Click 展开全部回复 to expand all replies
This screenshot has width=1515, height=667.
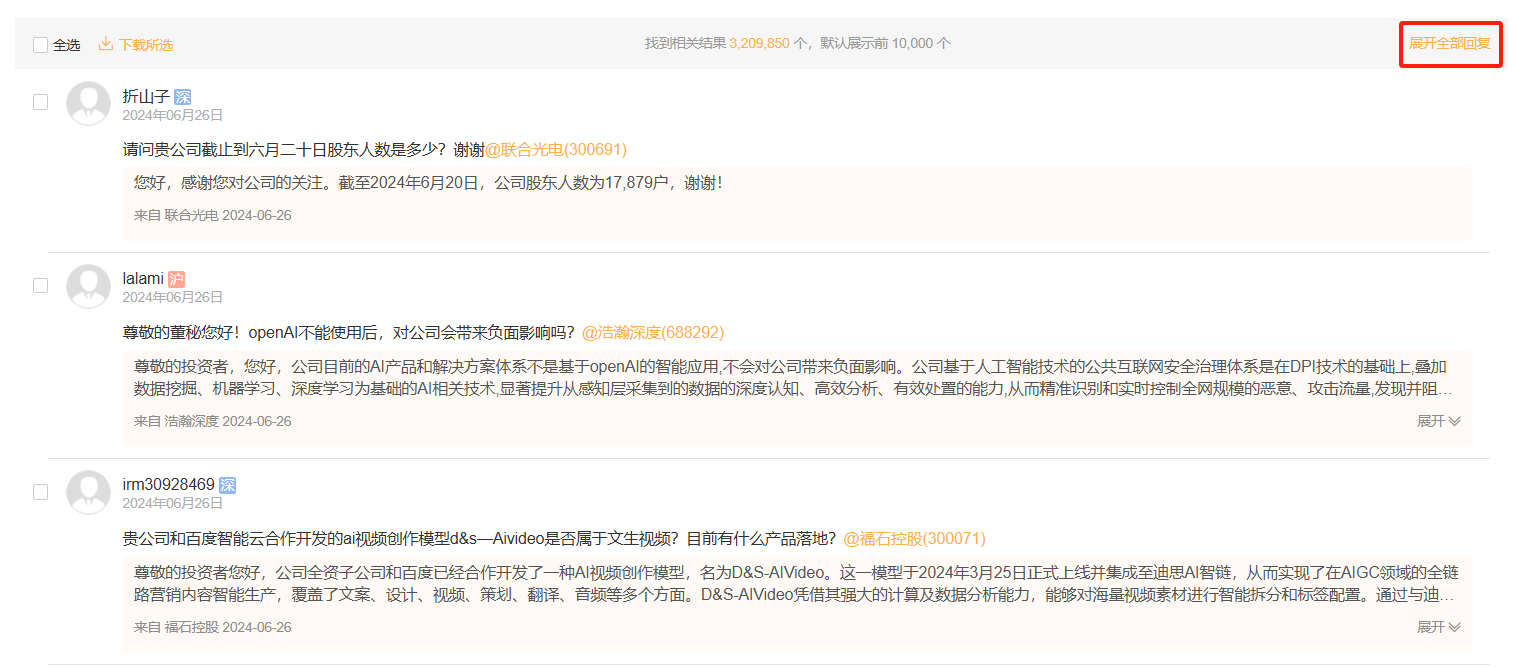[x=1449, y=44]
